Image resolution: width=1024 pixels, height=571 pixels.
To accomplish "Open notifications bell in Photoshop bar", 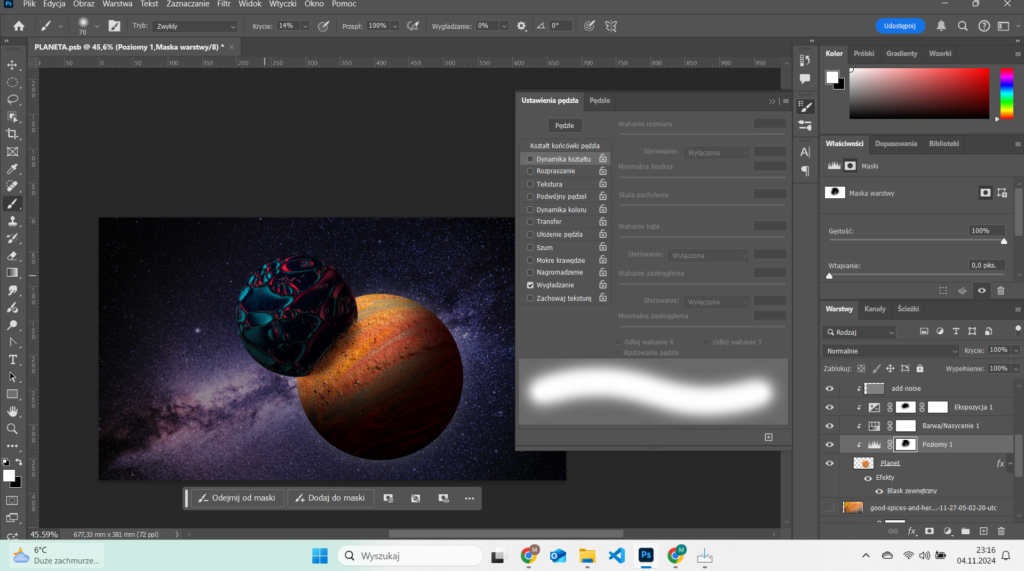I will (x=941, y=26).
